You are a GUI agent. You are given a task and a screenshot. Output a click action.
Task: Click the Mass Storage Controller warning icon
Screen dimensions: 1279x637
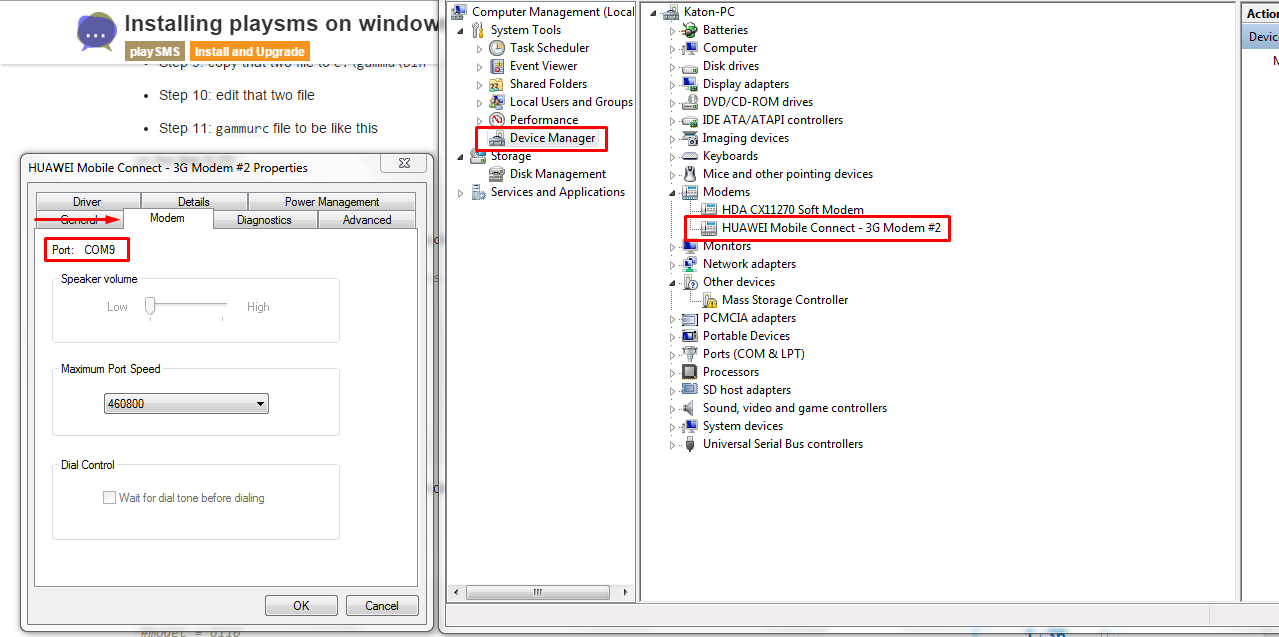pyautogui.click(x=709, y=300)
